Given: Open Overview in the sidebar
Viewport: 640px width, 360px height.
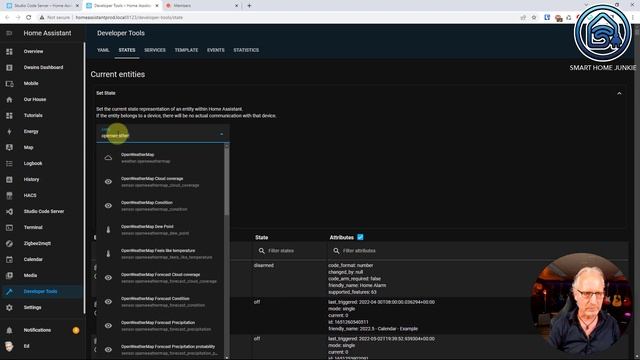Looking at the screenshot, I should coord(33,51).
